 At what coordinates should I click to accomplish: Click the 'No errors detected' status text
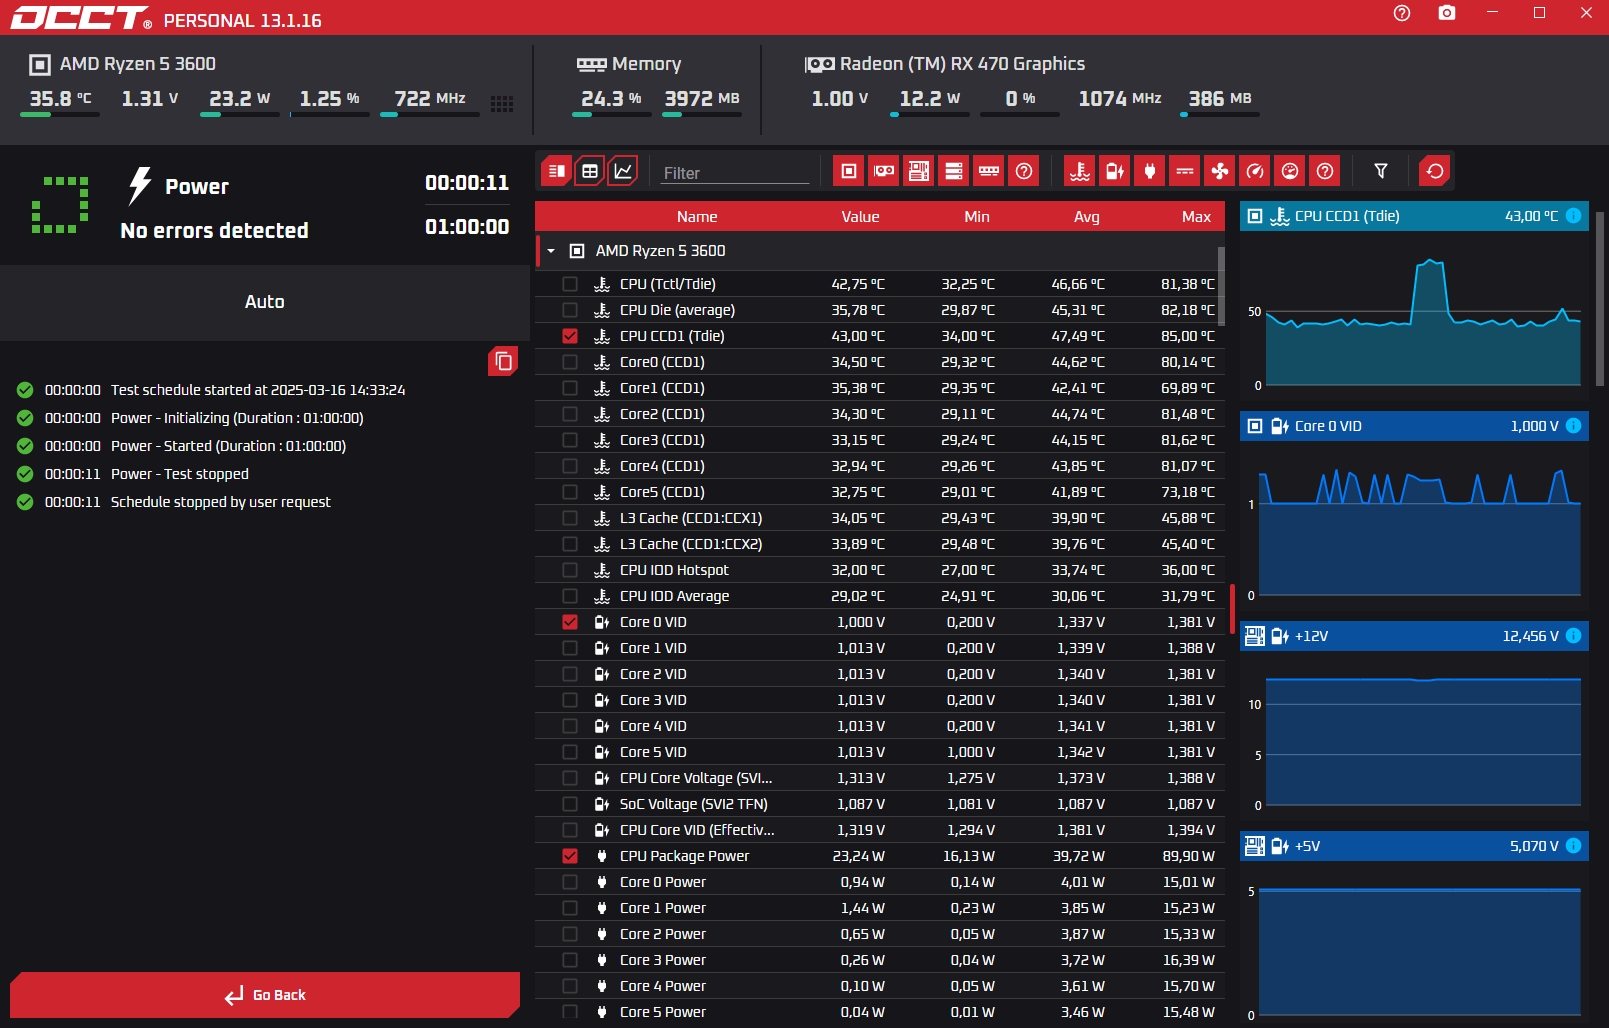coord(214,231)
